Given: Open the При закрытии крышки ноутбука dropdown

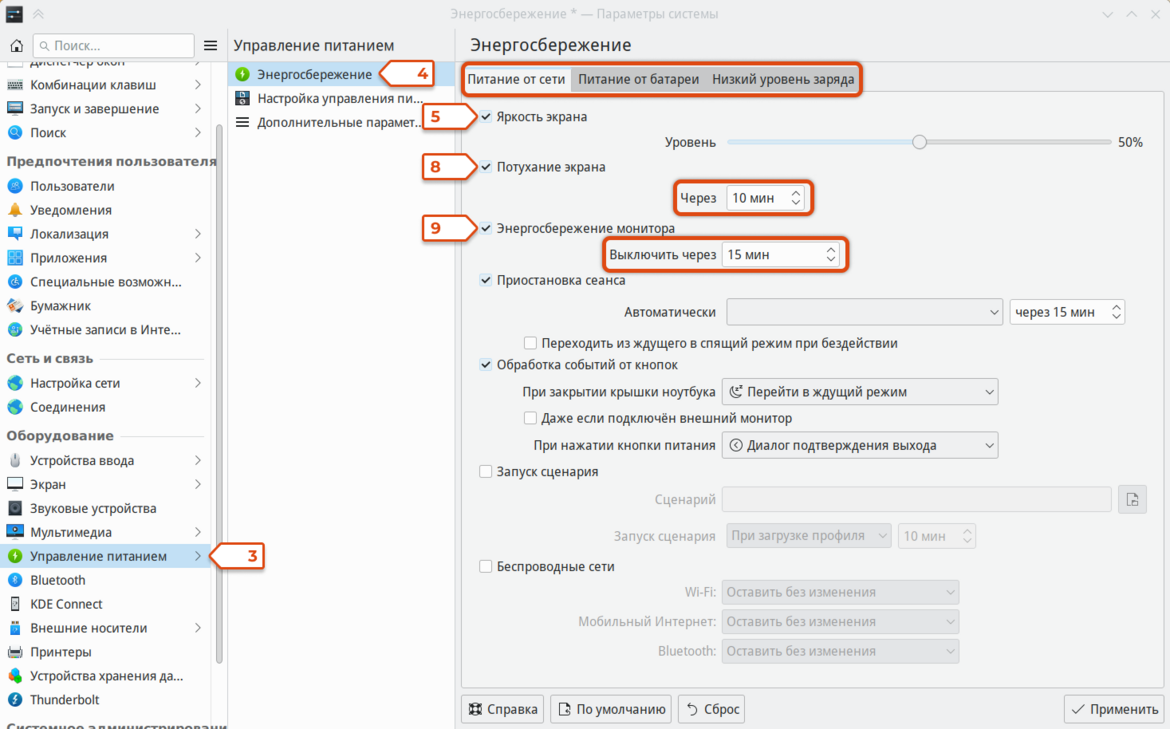Looking at the screenshot, I should (x=860, y=392).
